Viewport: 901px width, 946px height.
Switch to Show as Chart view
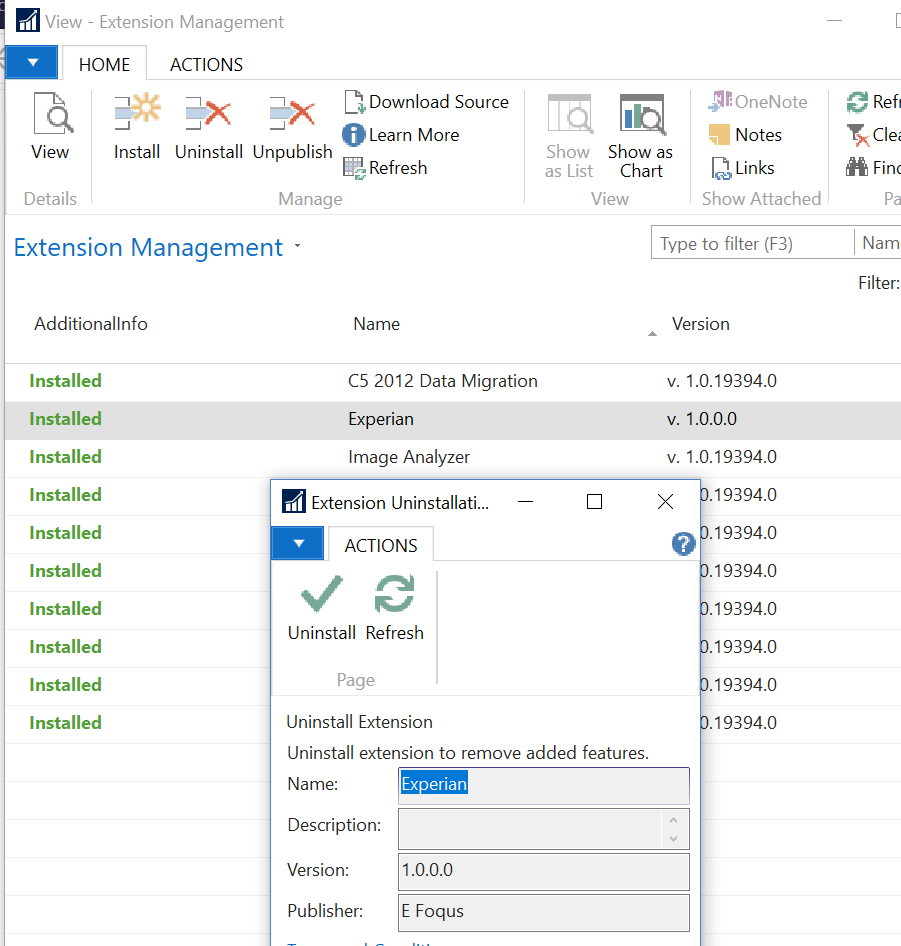pos(641,136)
